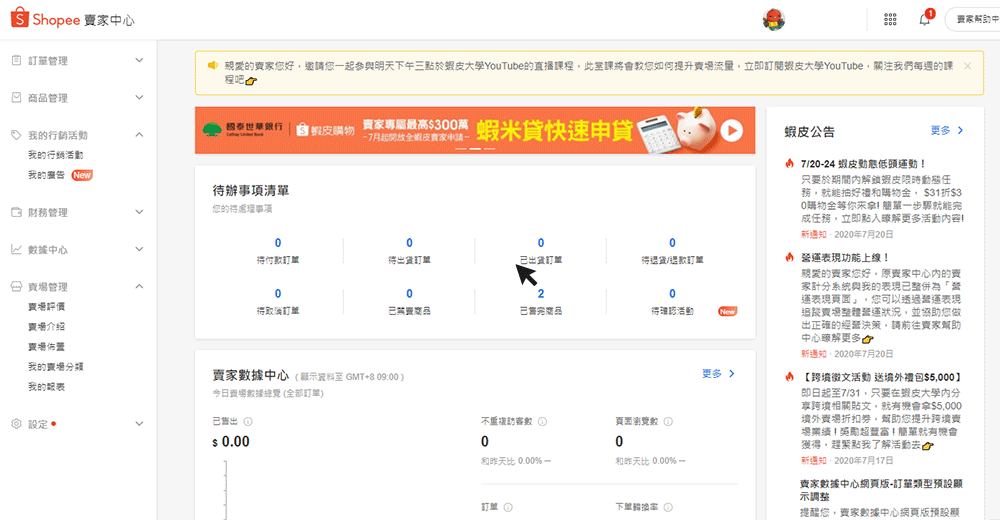This screenshot has width=1000, height=520.
Task: Click the 已售完商品 count
Action: (541, 294)
